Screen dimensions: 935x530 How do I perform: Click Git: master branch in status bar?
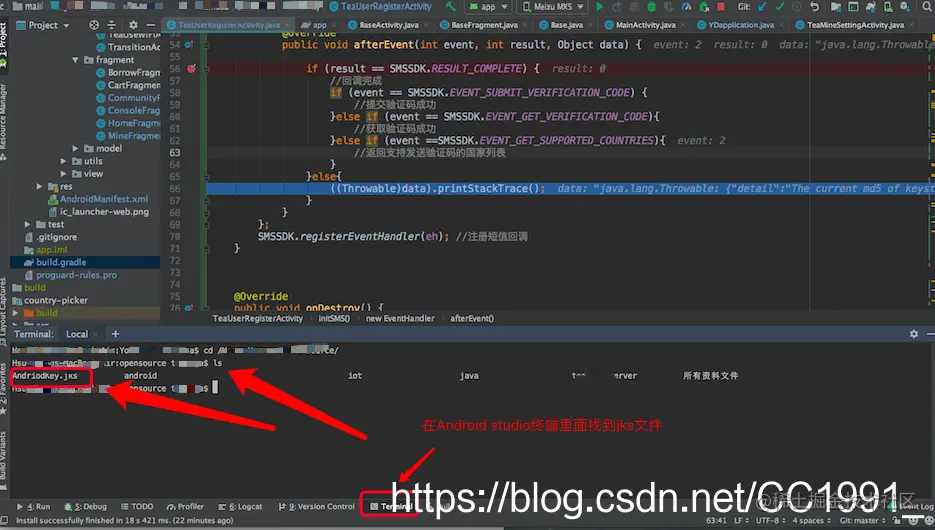pyautogui.click(x=862, y=520)
